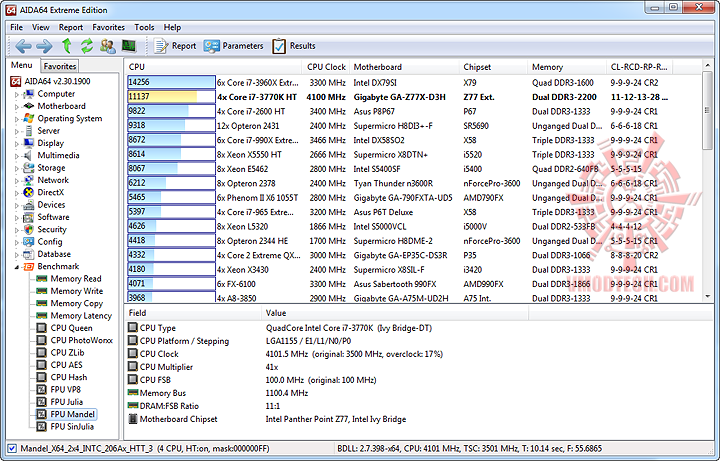Open the Results toolbar button
This screenshot has width=720, height=461.
pos(294,46)
